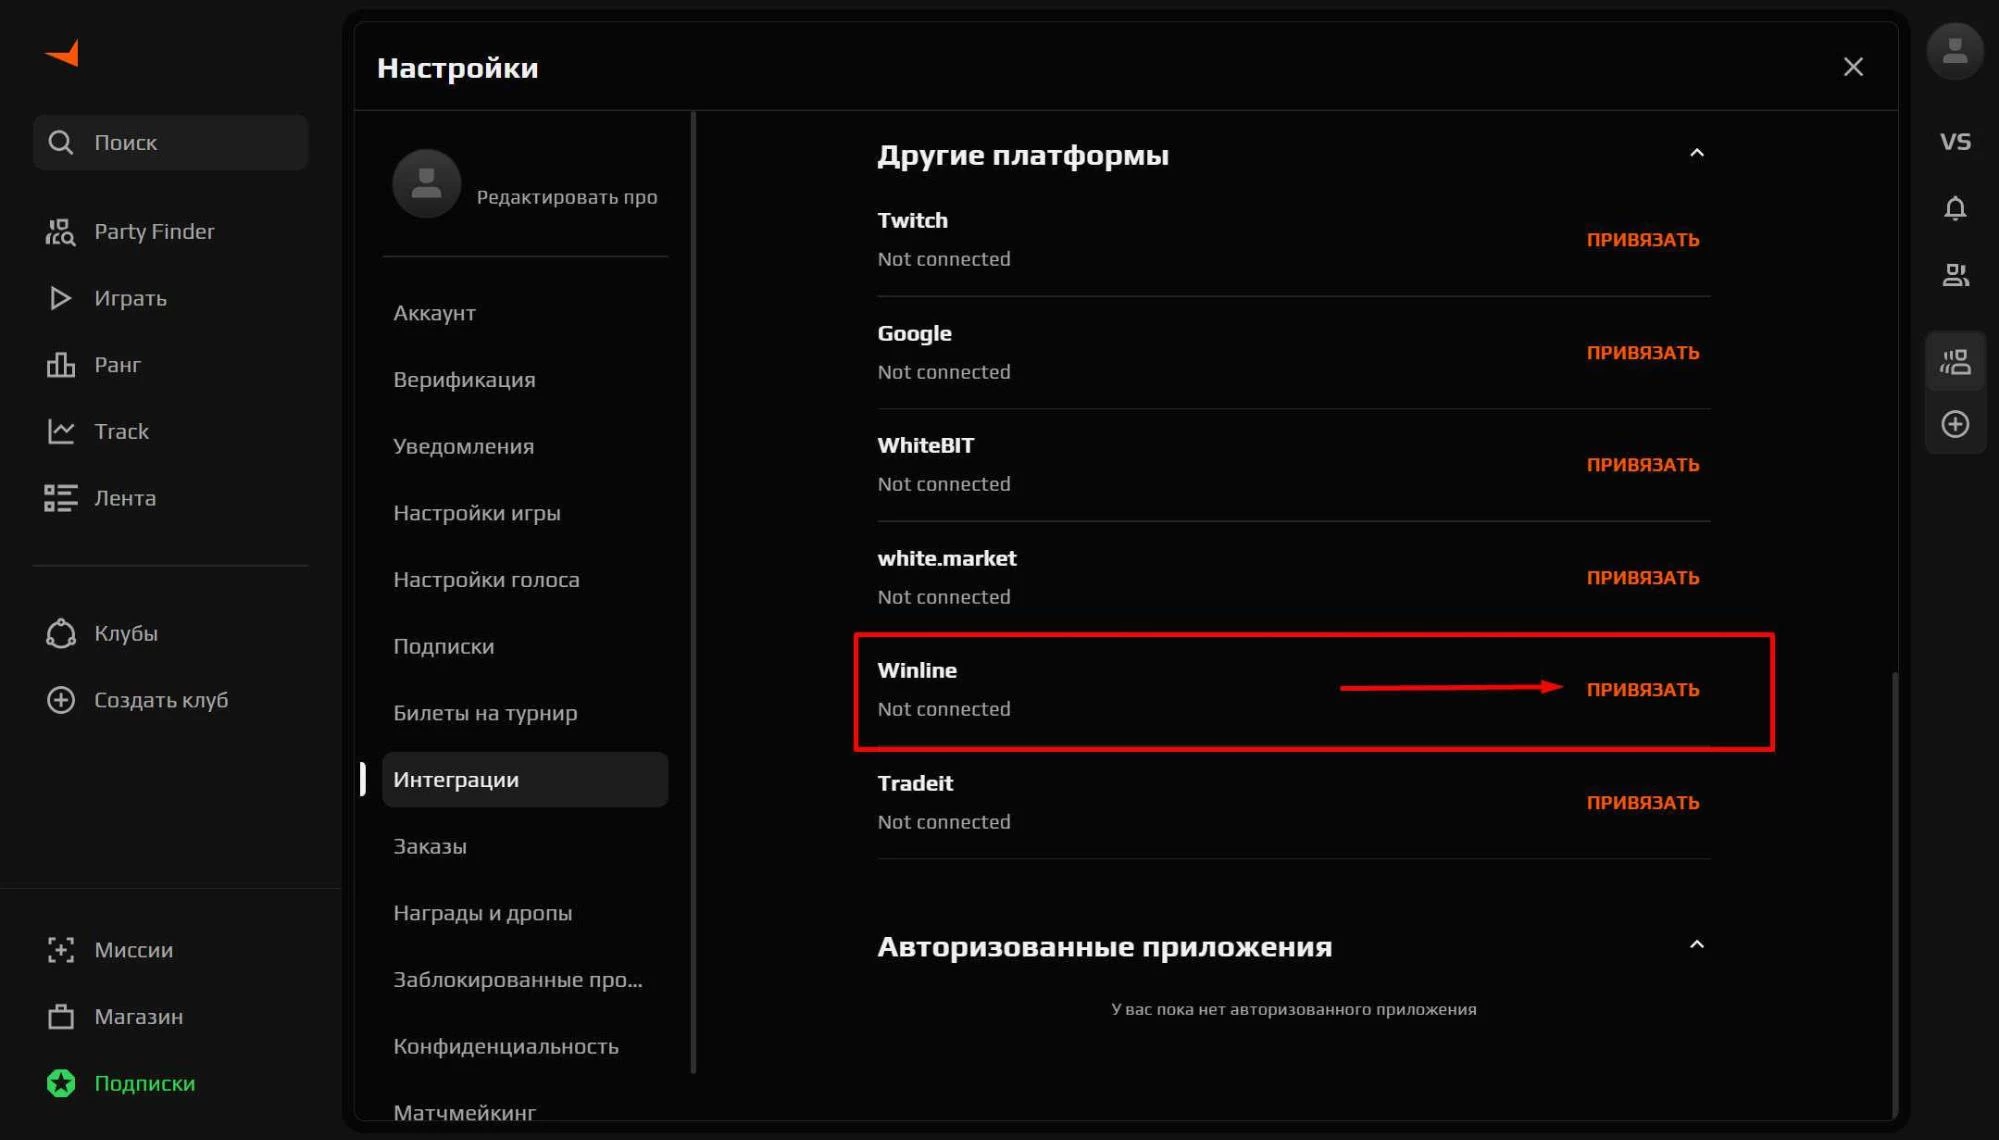Click the add plus icon in right sidebar
Image resolution: width=1999 pixels, height=1140 pixels.
1955,424
